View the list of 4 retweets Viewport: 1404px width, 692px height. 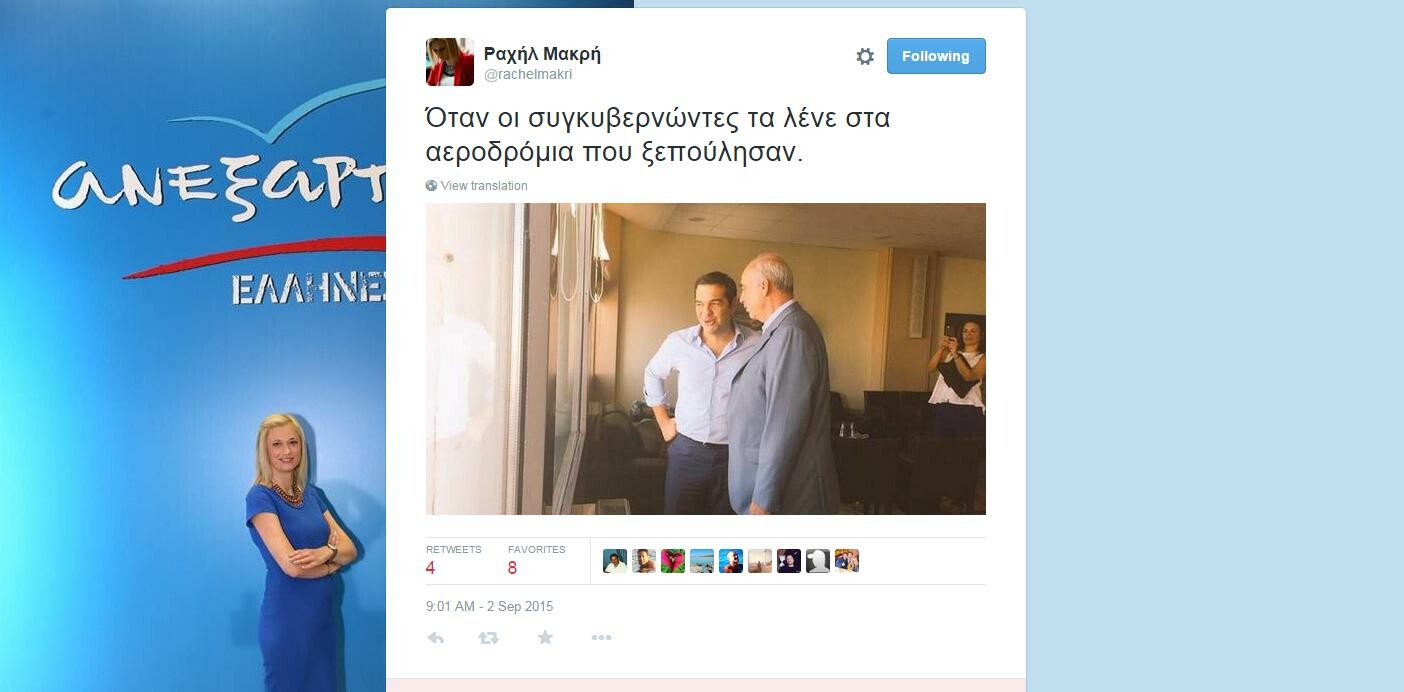point(453,560)
